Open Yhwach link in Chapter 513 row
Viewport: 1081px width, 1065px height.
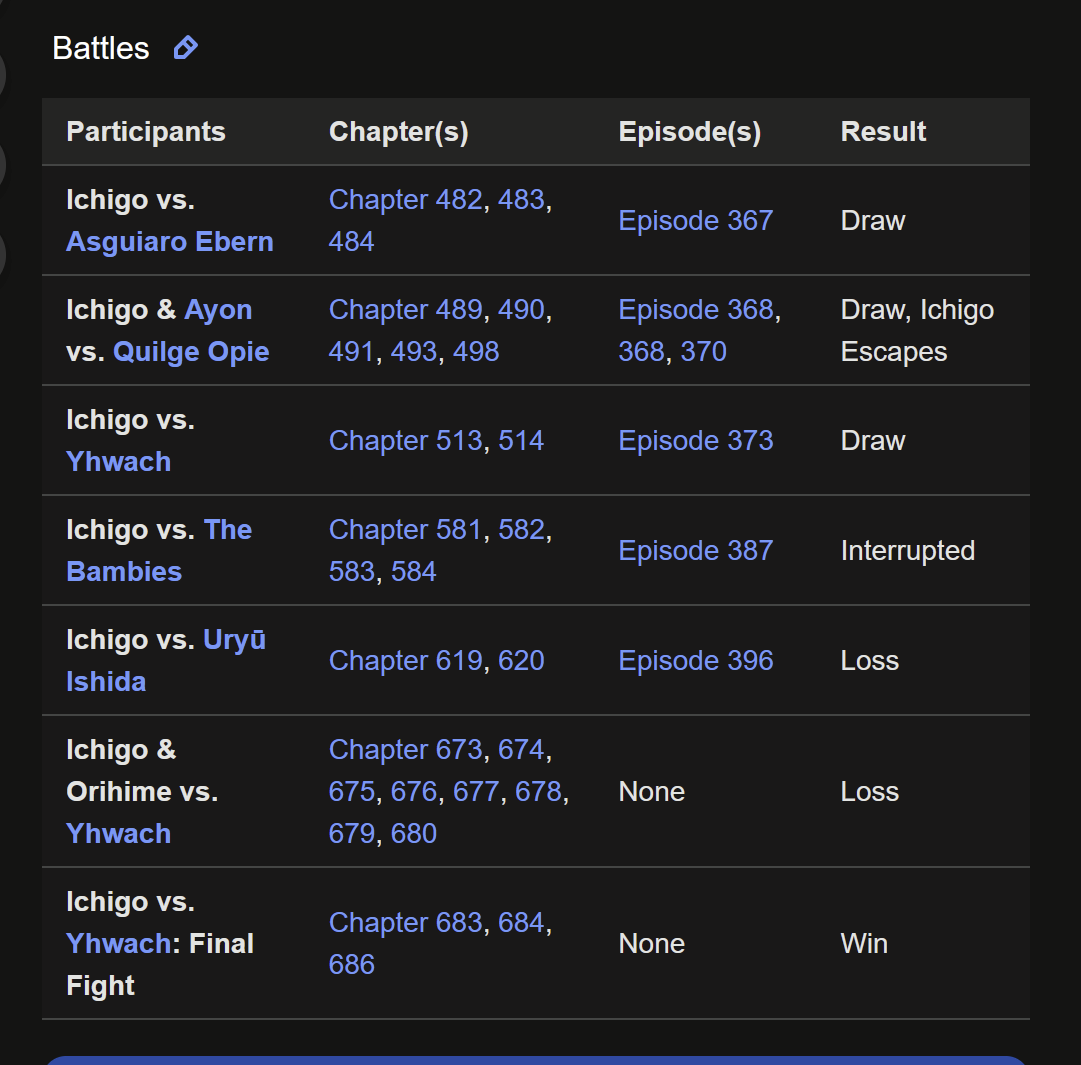(119, 462)
